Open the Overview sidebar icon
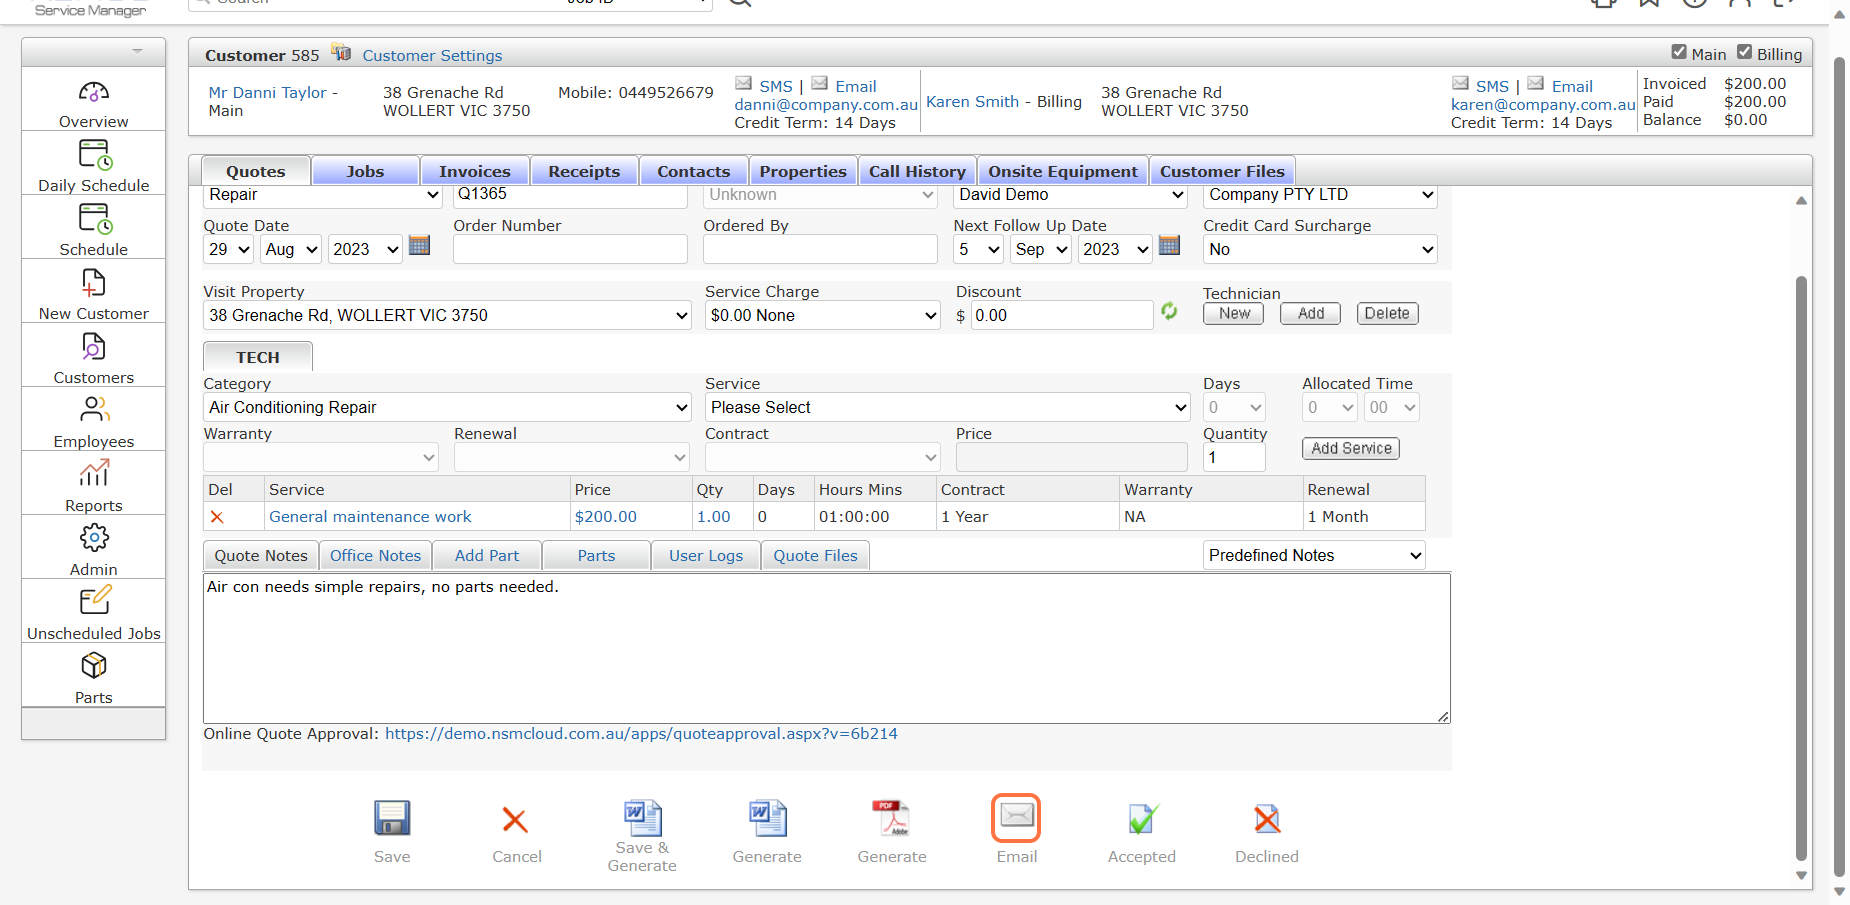Screen dimensions: 1850x905 [x=94, y=93]
